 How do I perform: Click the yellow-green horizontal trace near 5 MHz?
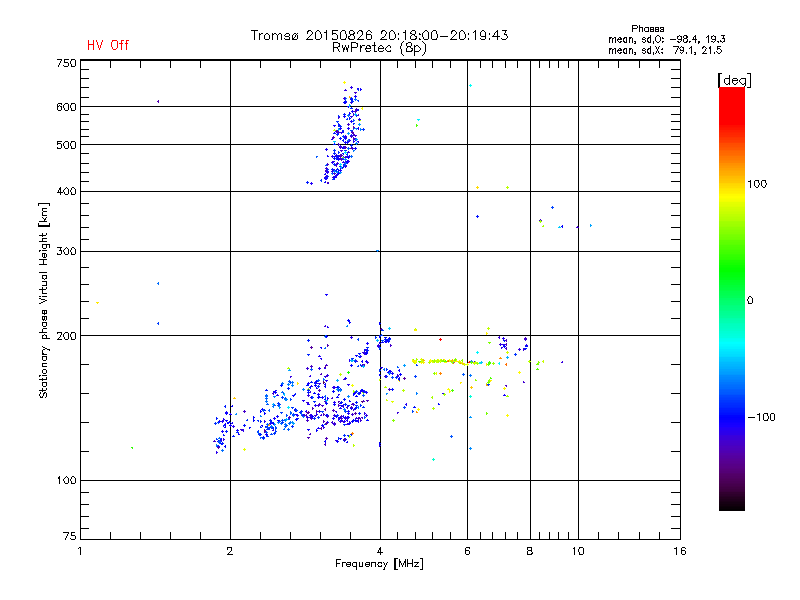tap(446, 362)
